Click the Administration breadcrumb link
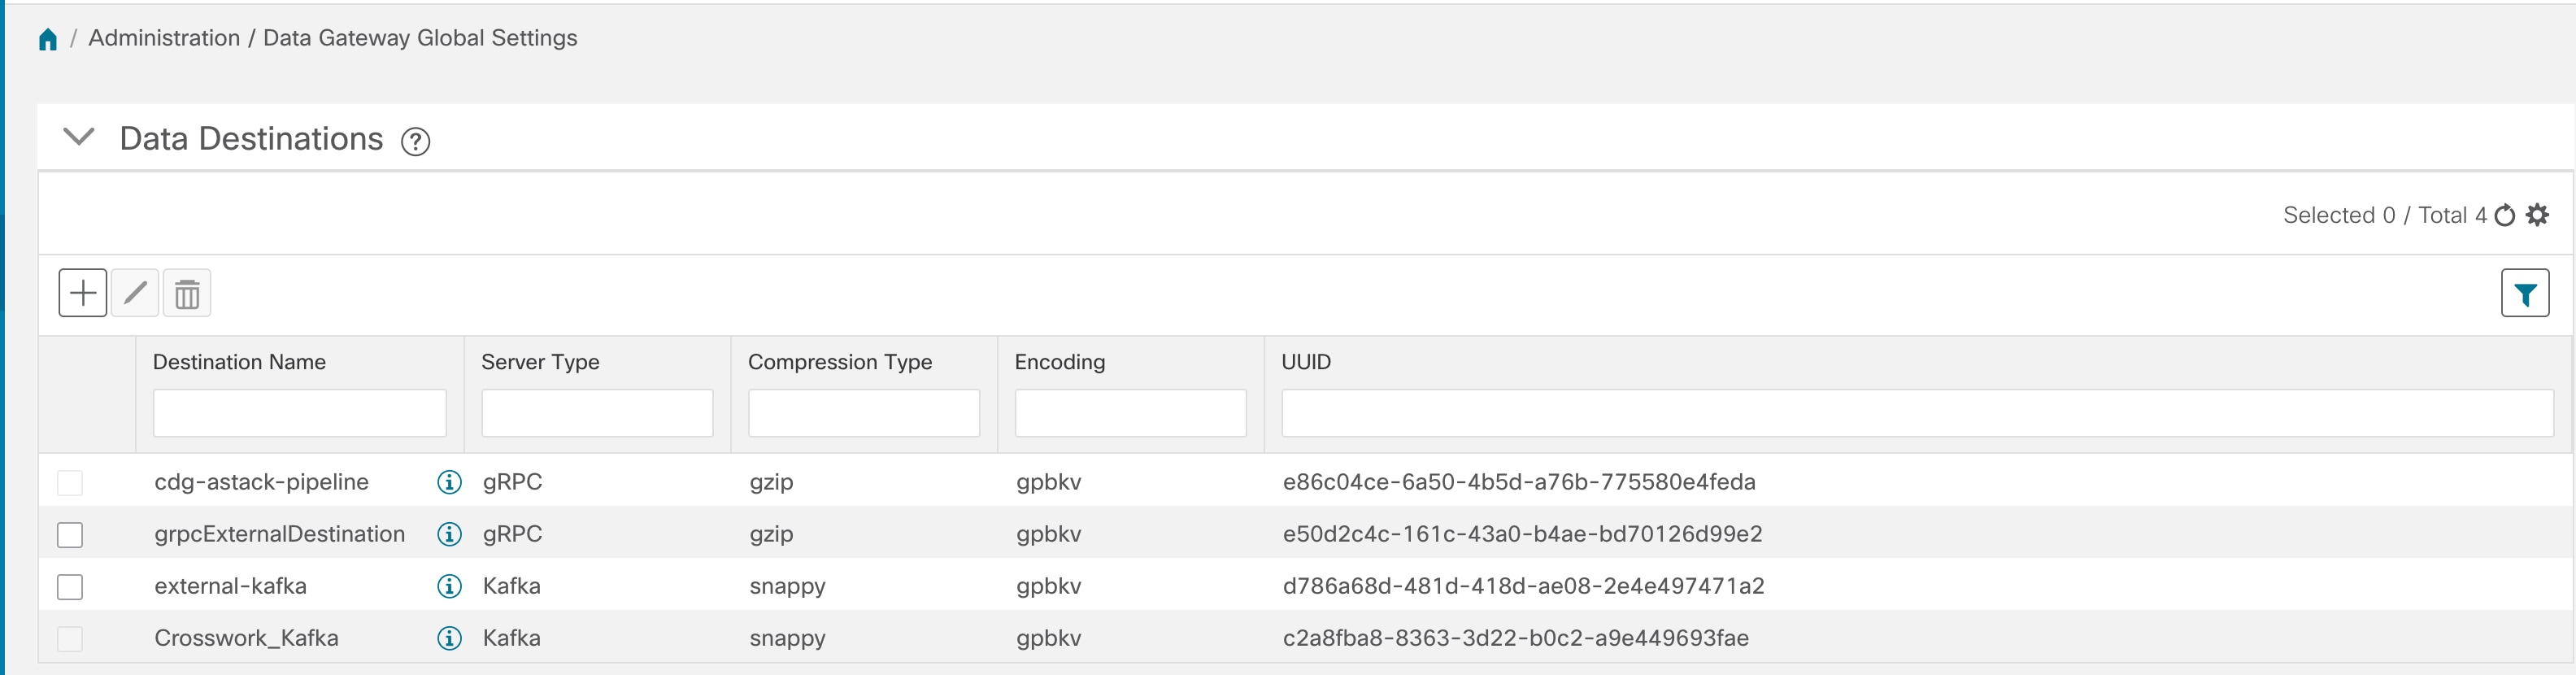 click(164, 38)
